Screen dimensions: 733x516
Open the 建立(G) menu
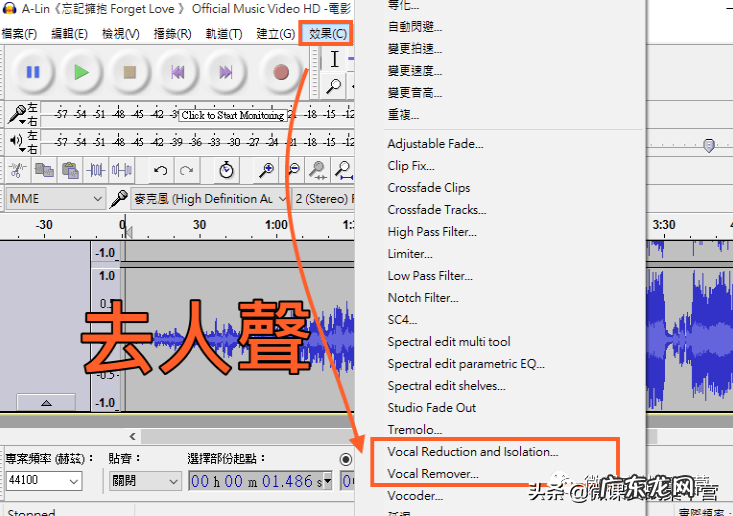(x=276, y=34)
